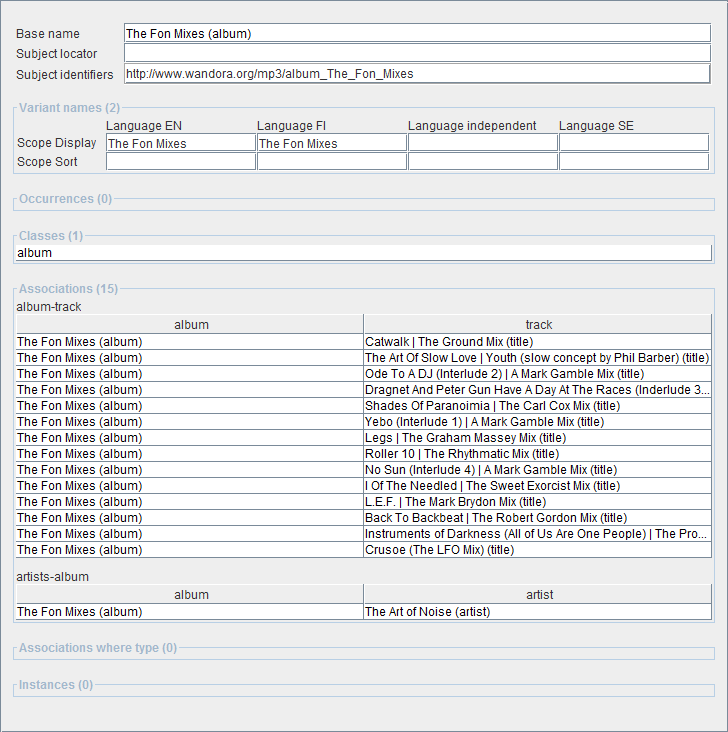
Task: Click the 'Instances (0)' section title
Action: pyautogui.click(x=56, y=685)
